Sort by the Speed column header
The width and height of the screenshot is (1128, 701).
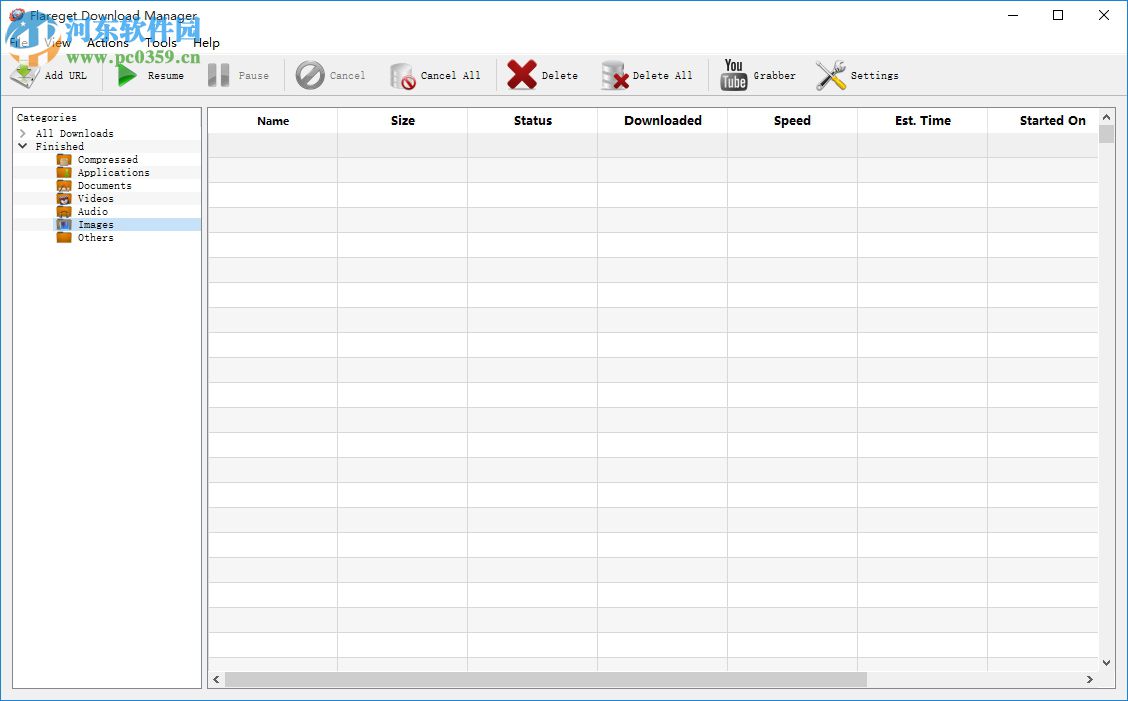pyautogui.click(x=792, y=121)
